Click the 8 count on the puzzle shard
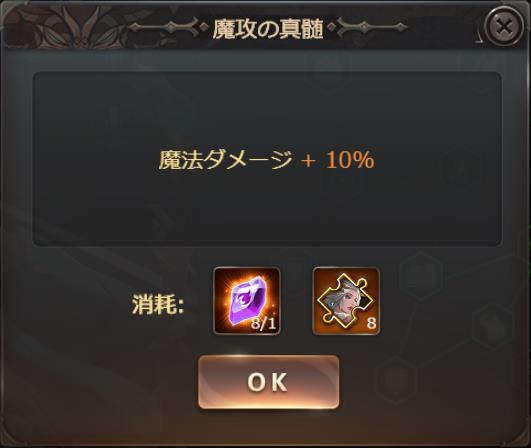This screenshot has width=531, height=448. click(x=371, y=323)
